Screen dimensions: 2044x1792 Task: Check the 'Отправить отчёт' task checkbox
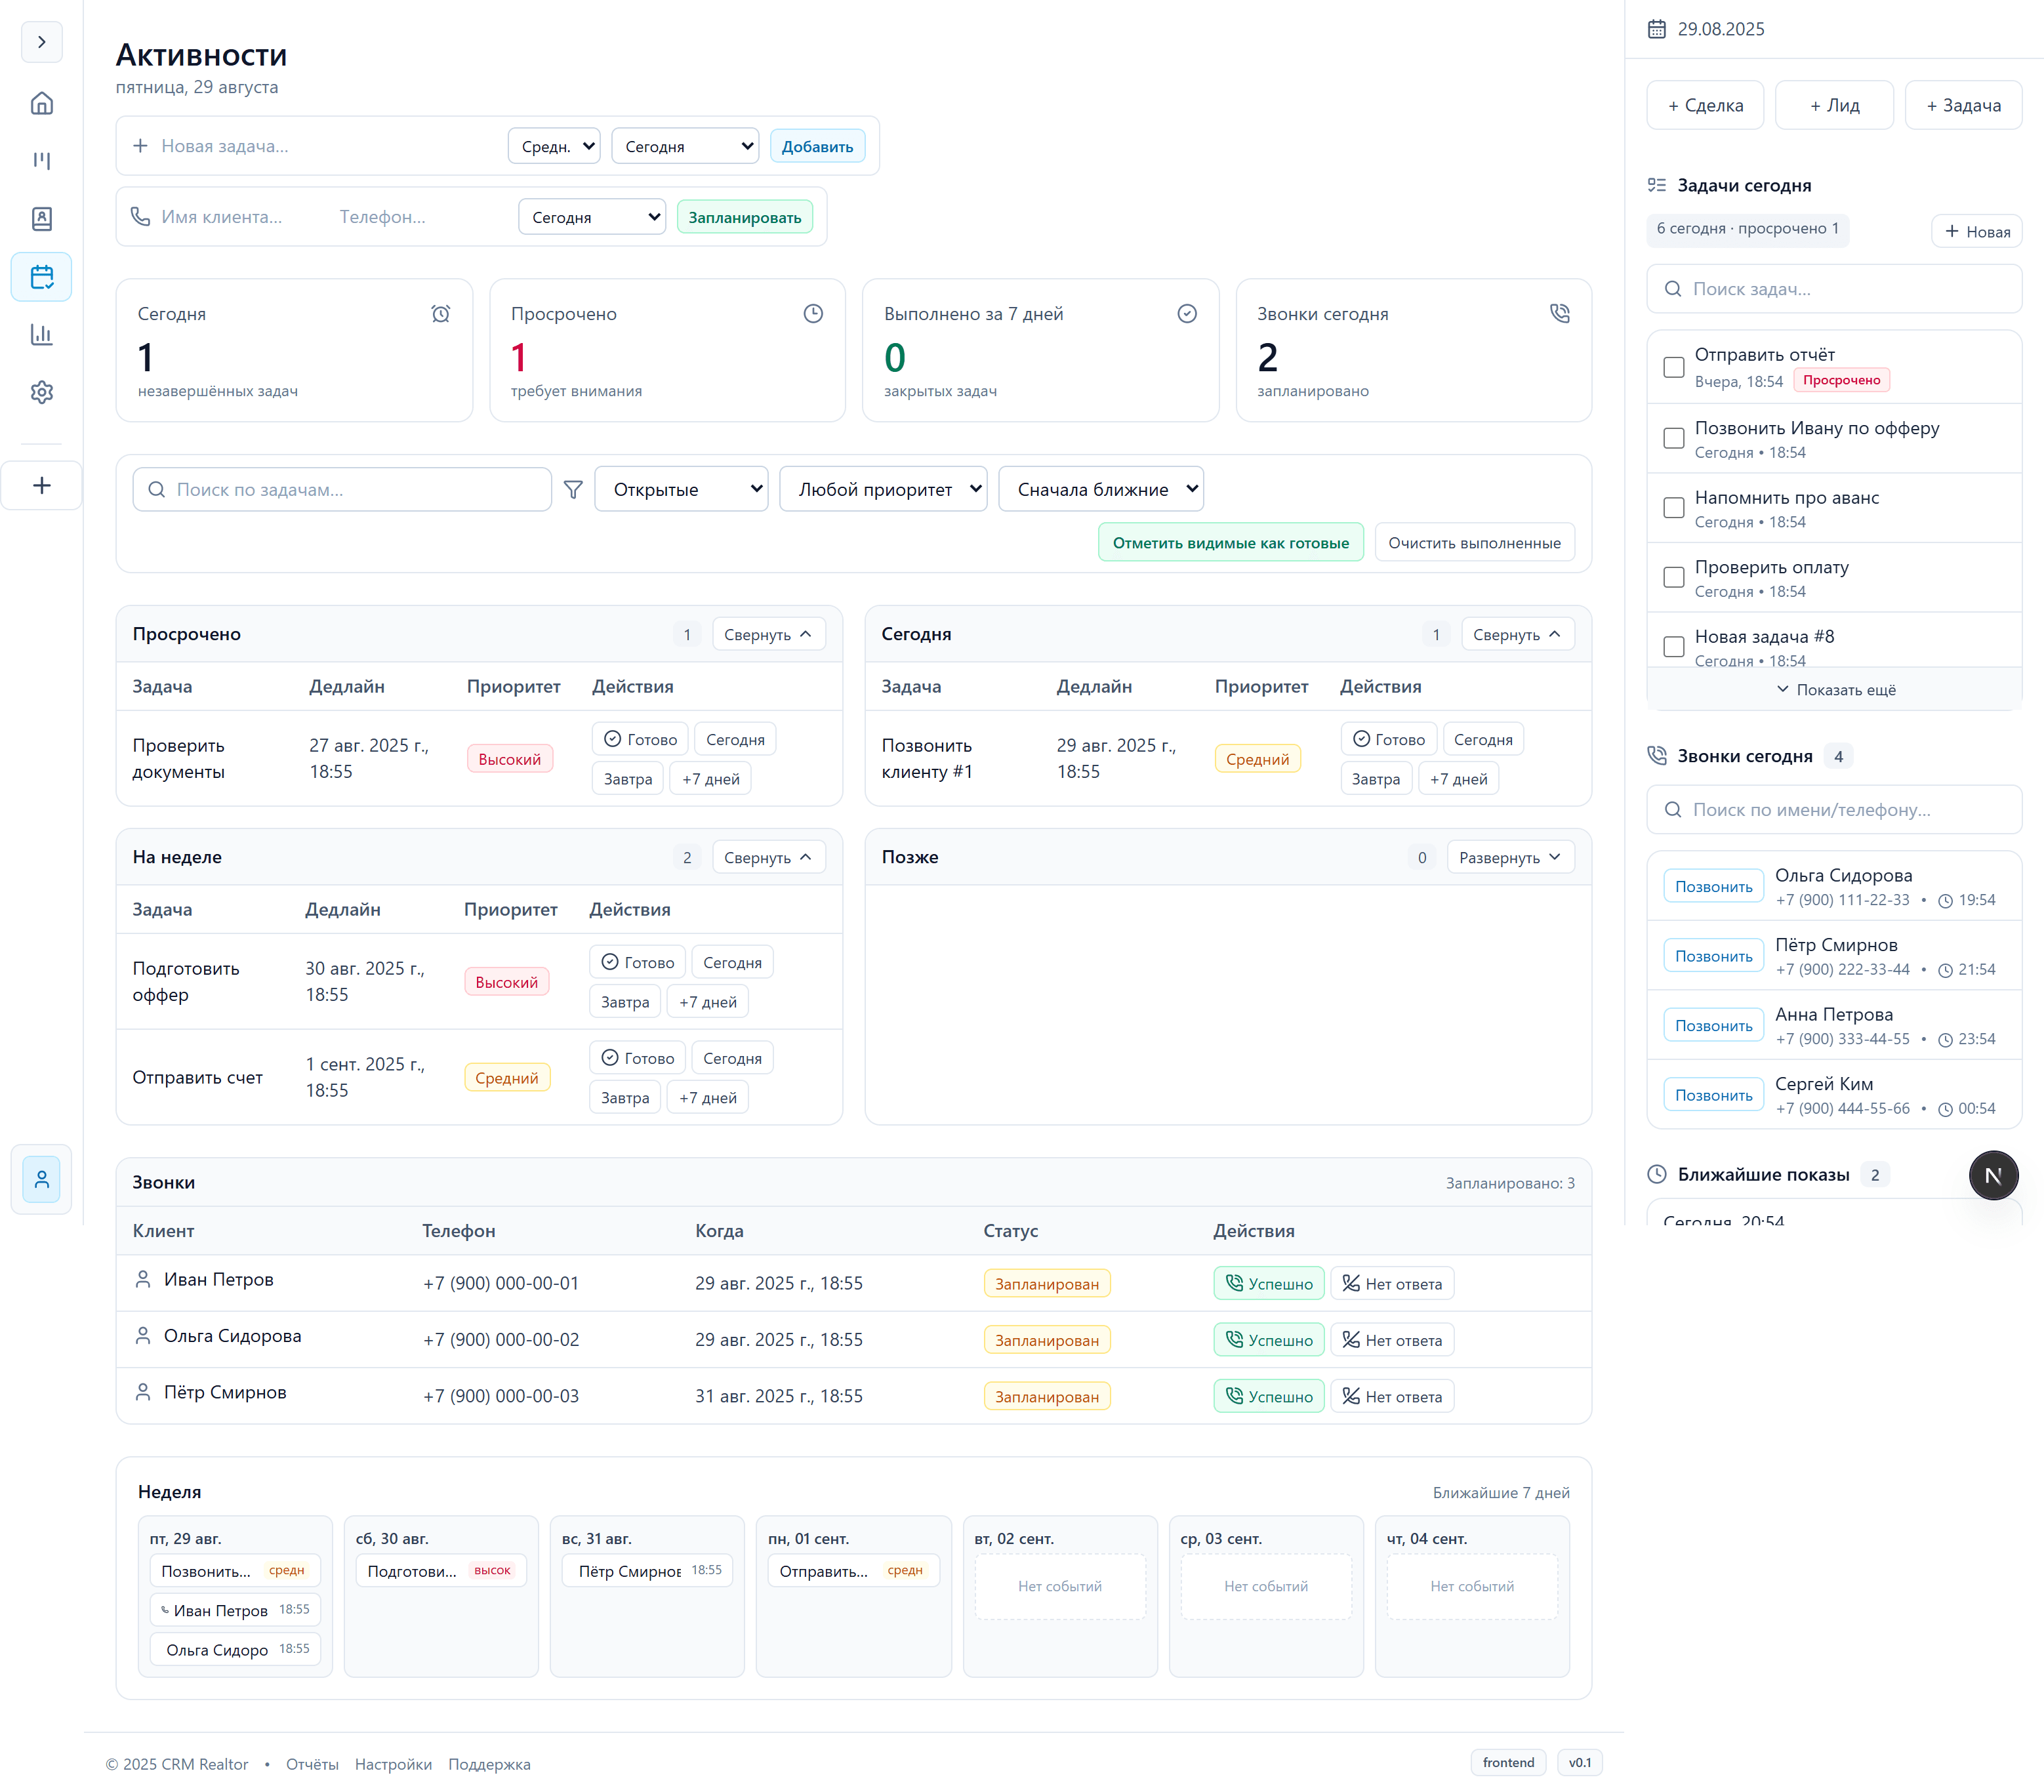1673,367
